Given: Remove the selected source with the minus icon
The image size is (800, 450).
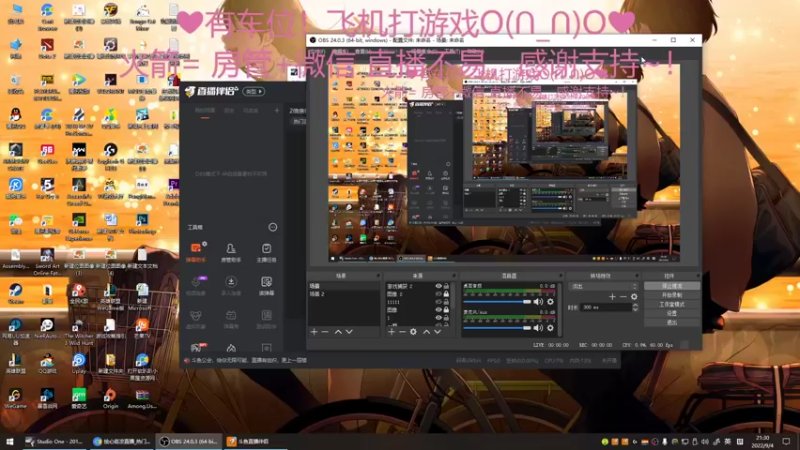Looking at the screenshot, I should (402, 332).
